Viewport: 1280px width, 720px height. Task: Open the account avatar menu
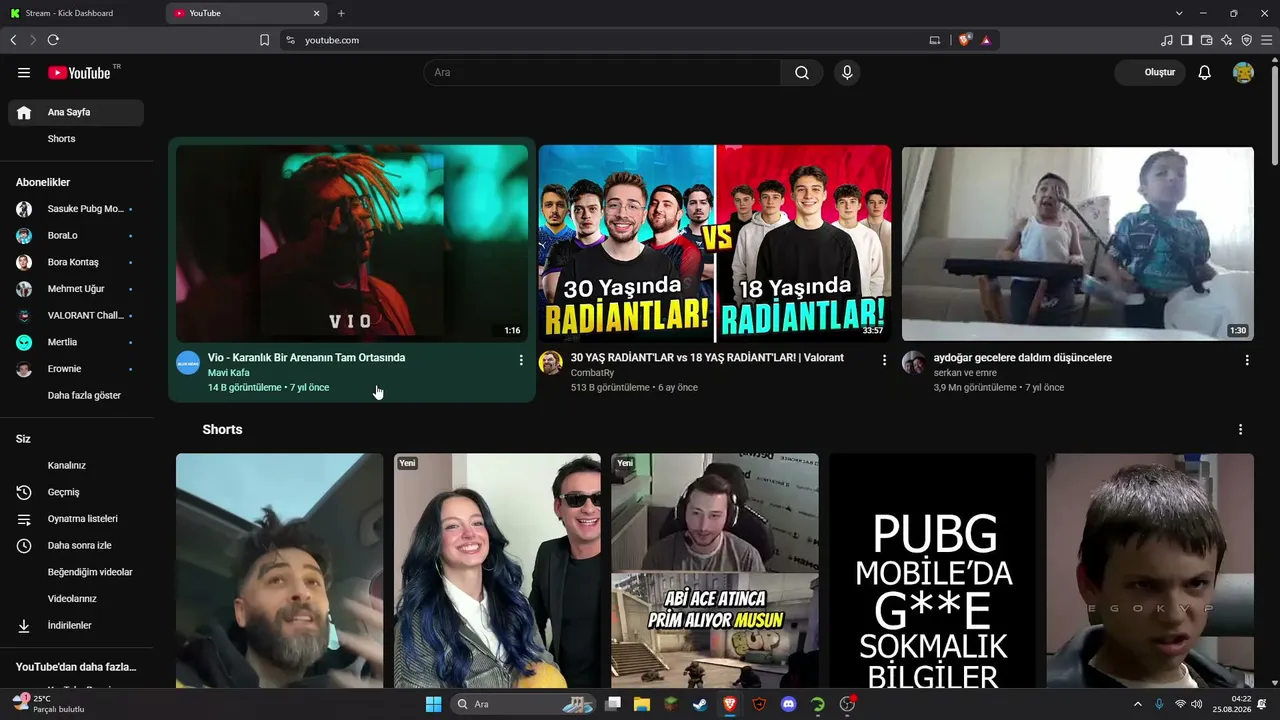(1243, 73)
